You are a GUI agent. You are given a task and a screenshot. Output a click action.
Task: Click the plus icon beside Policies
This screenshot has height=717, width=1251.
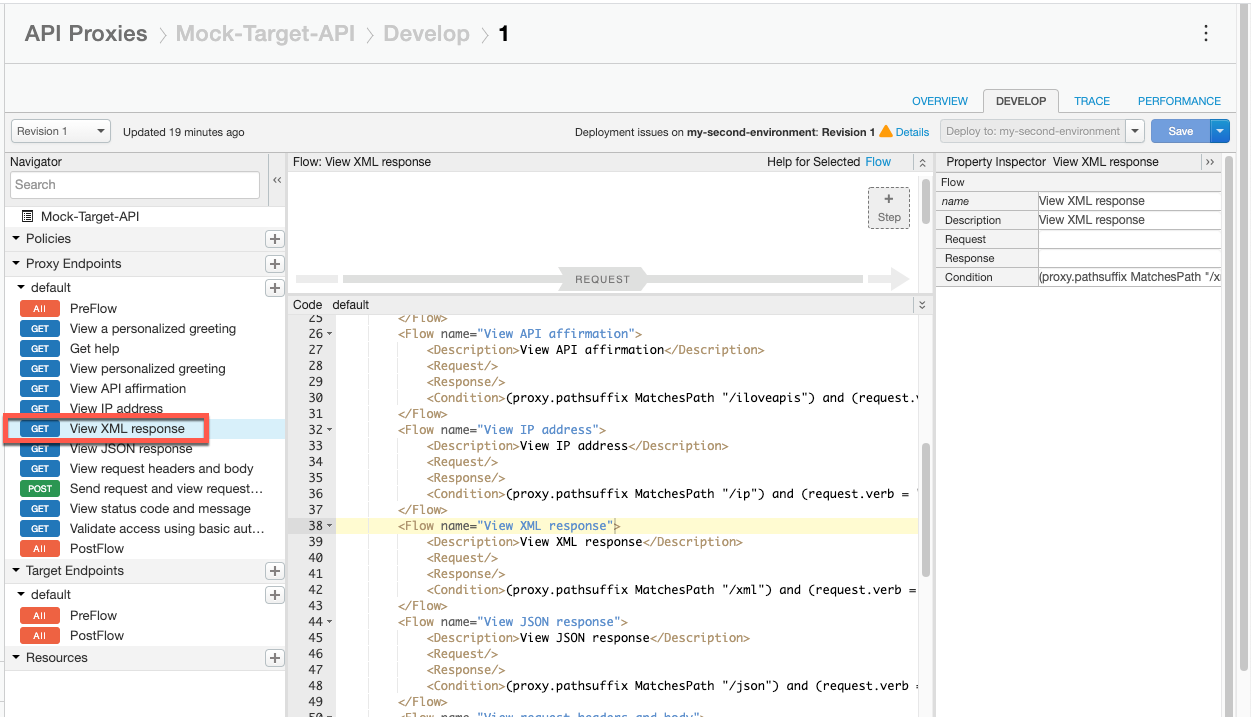click(x=275, y=239)
